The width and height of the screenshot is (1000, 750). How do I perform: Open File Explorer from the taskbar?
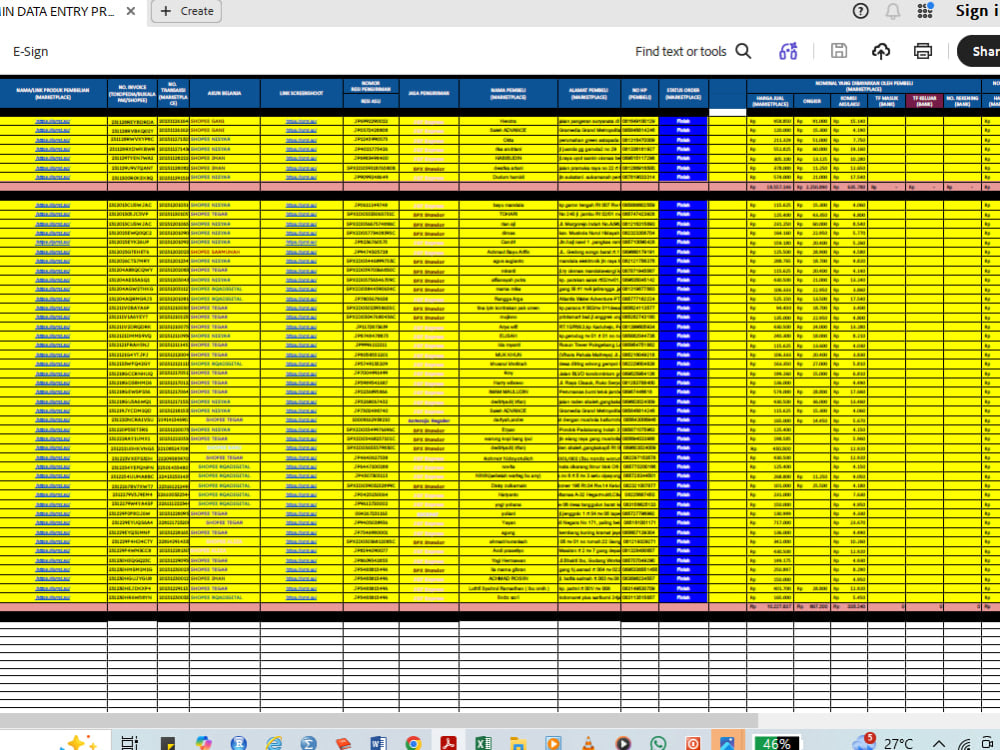(x=518, y=743)
